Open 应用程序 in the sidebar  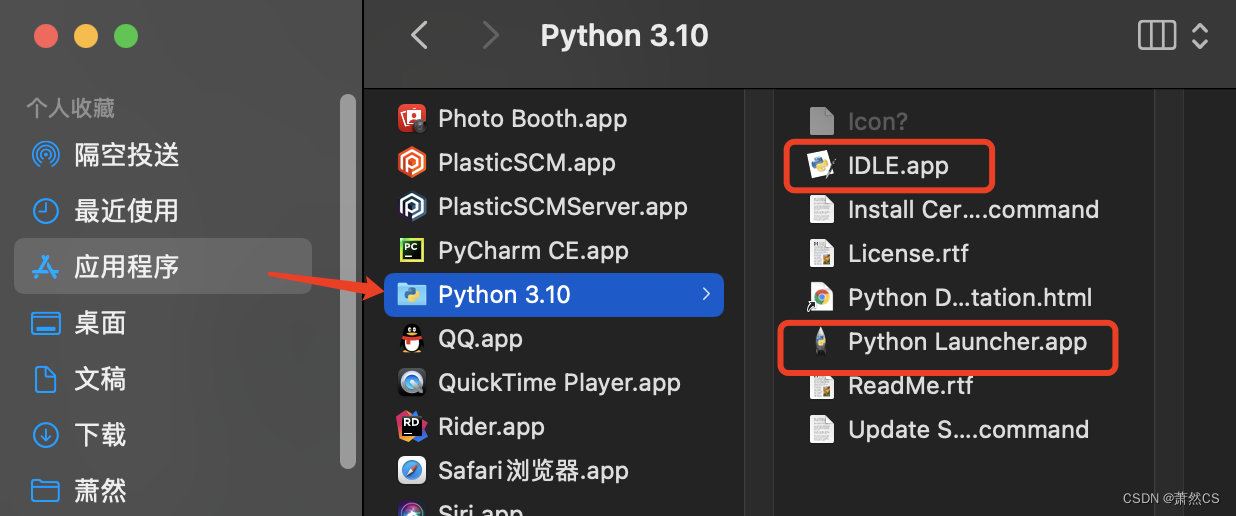point(126,267)
